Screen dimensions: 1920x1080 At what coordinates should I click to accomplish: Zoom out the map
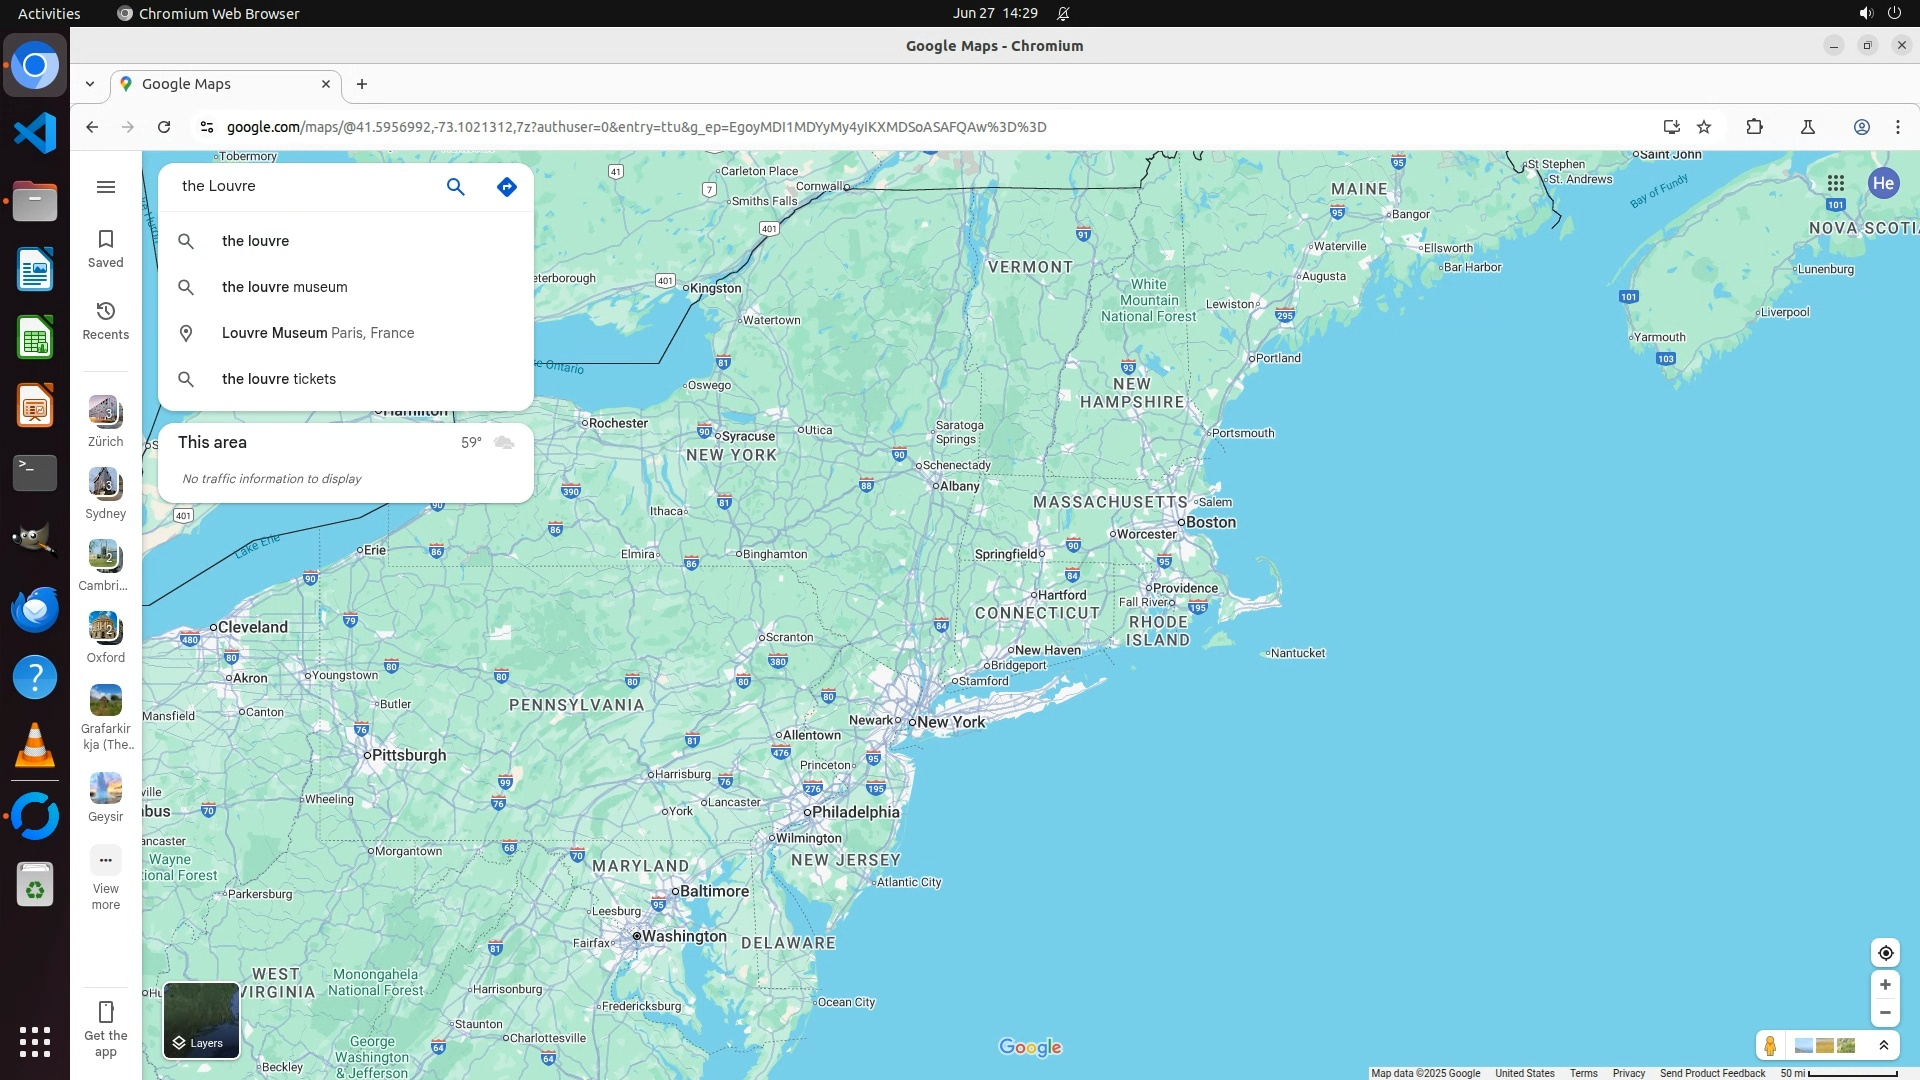[x=1885, y=1013]
